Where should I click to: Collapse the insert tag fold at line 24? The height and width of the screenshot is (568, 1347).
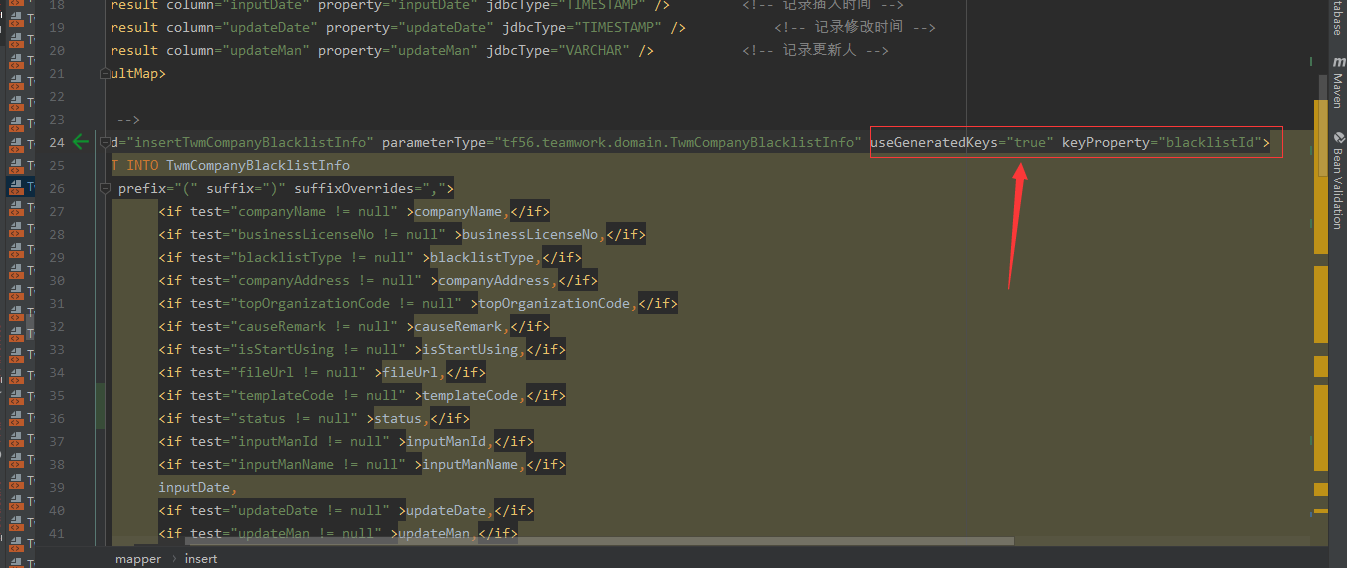103,142
